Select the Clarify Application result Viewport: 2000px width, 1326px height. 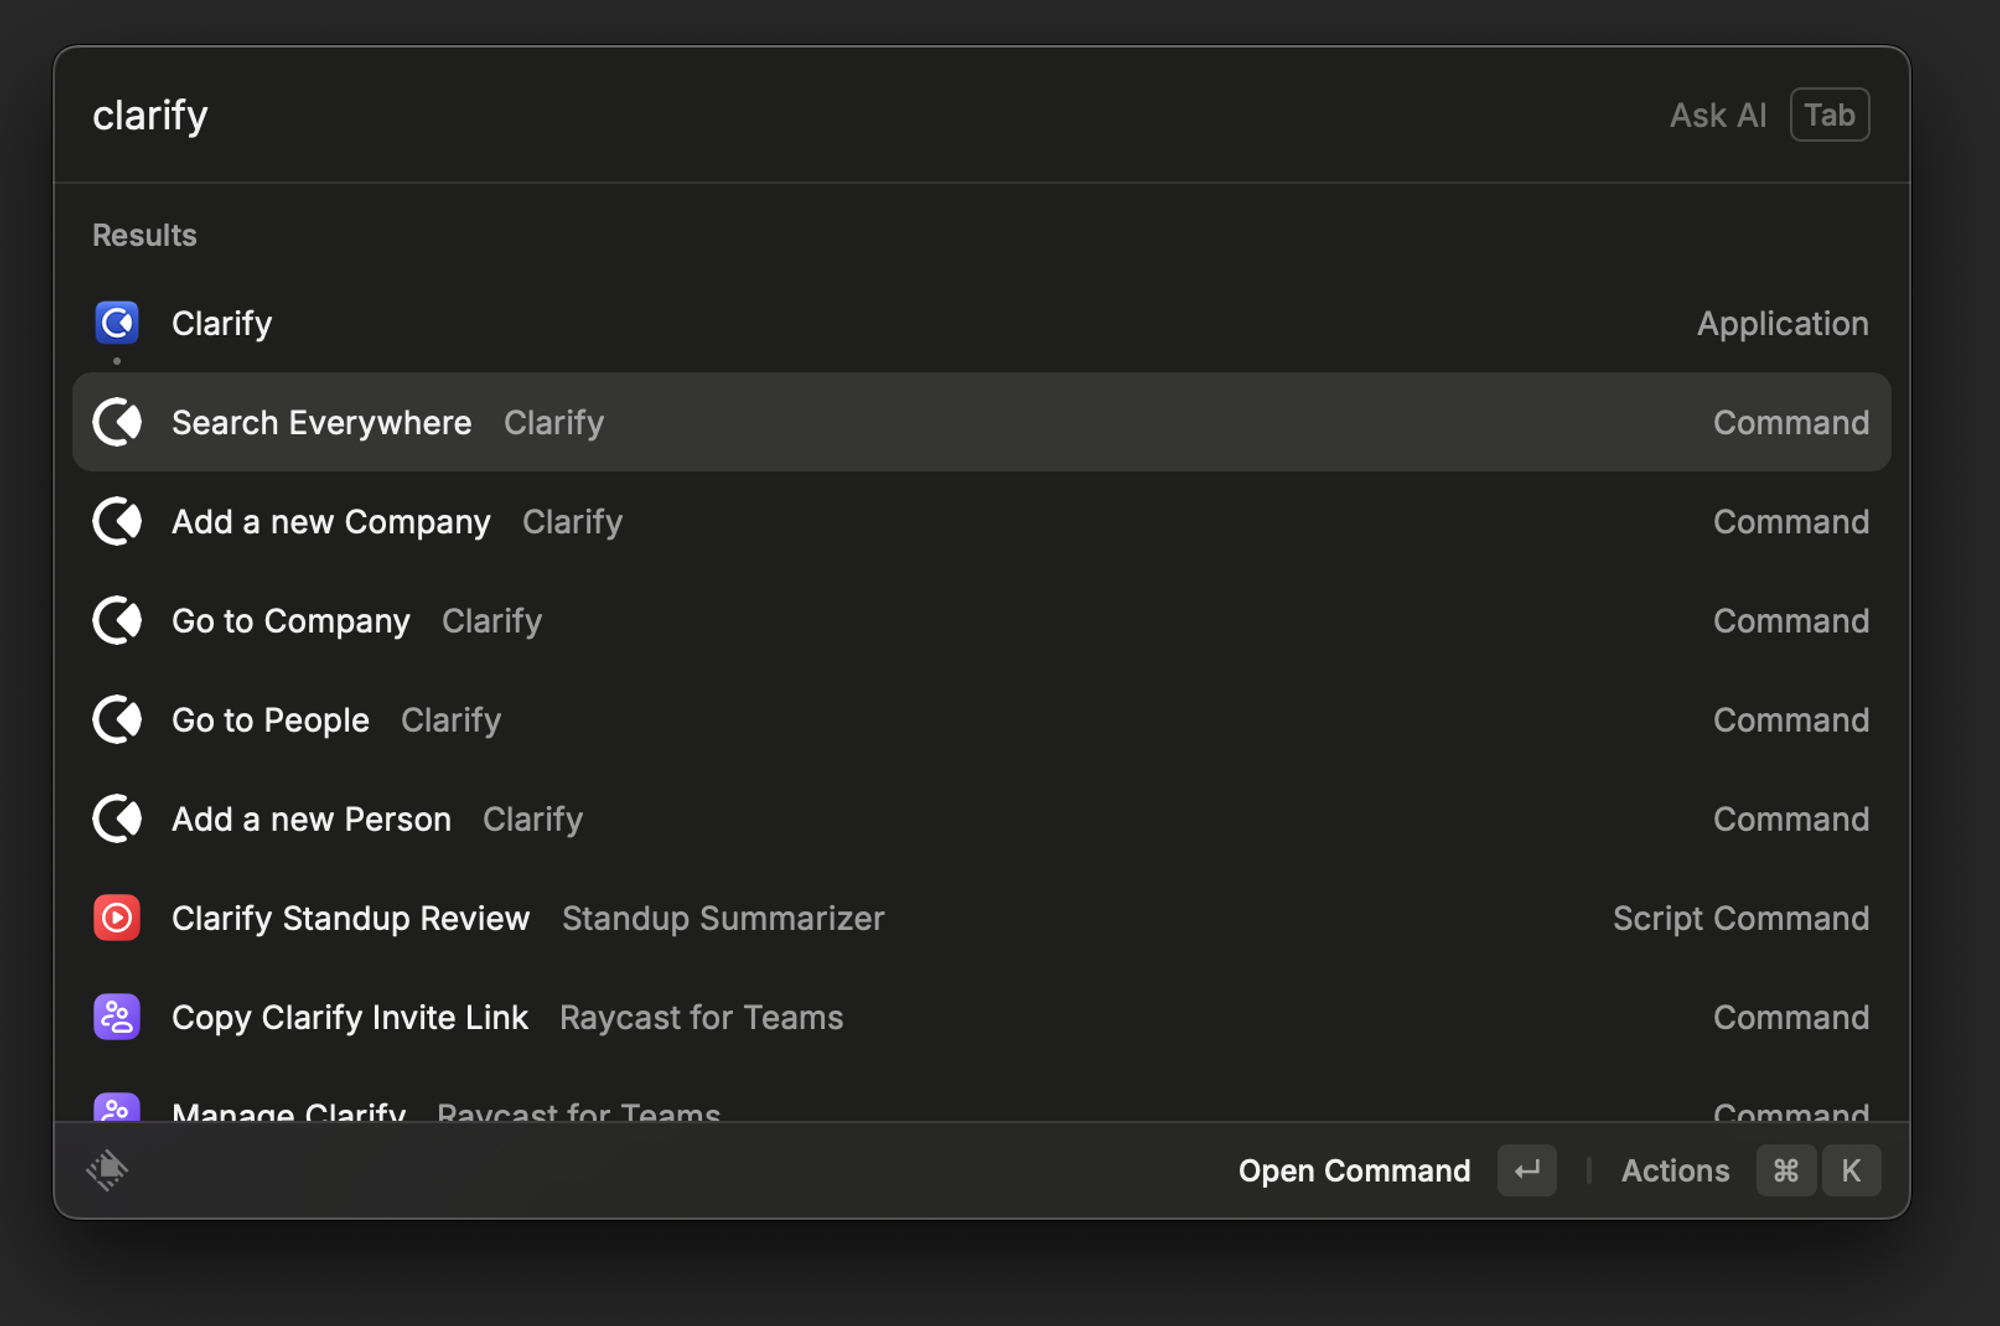pos(222,324)
